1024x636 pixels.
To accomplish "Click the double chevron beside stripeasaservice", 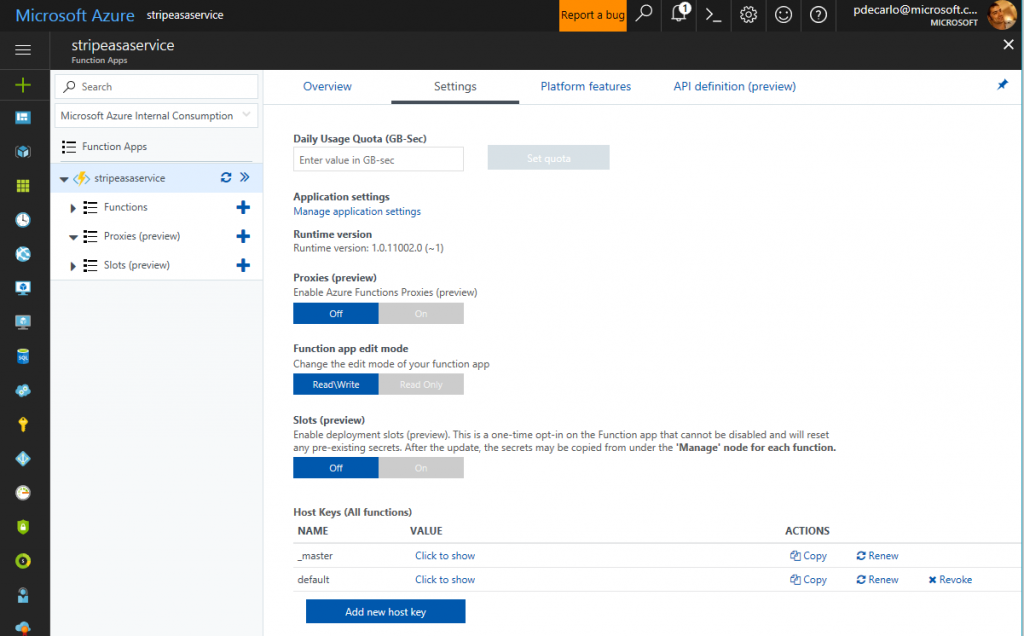I will pyautogui.click(x=245, y=178).
